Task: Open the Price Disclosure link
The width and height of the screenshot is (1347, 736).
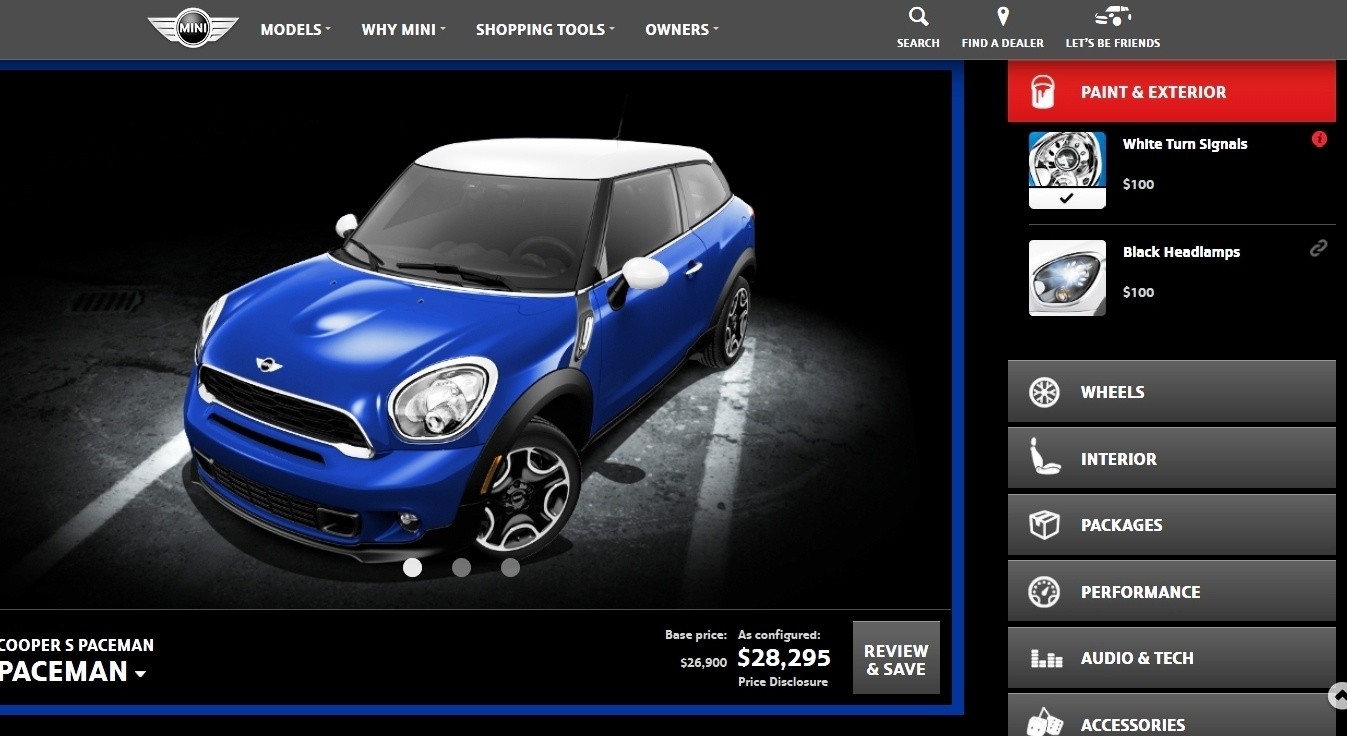Action: pos(783,682)
